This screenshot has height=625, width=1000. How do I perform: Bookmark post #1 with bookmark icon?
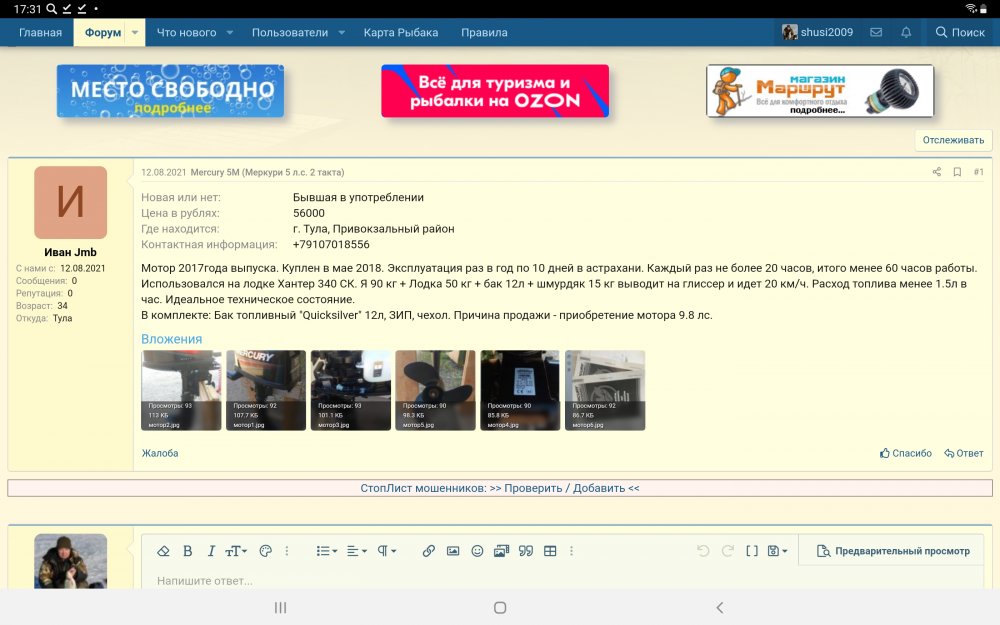coord(957,172)
